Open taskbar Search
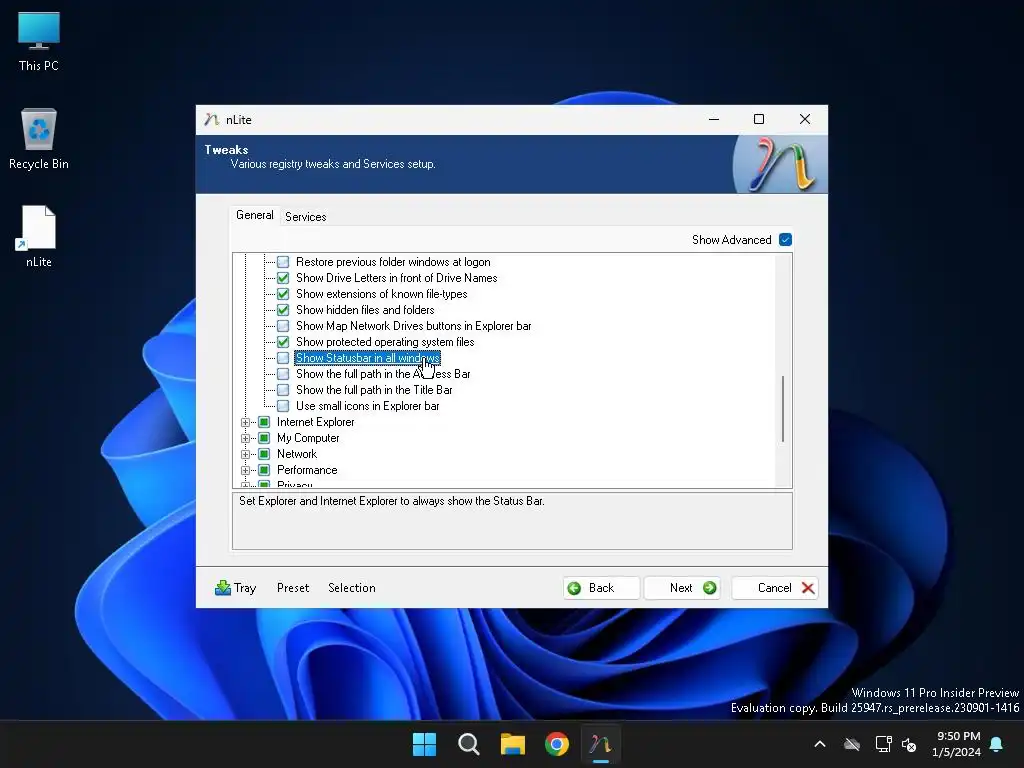The height and width of the screenshot is (768, 1024). (468, 744)
